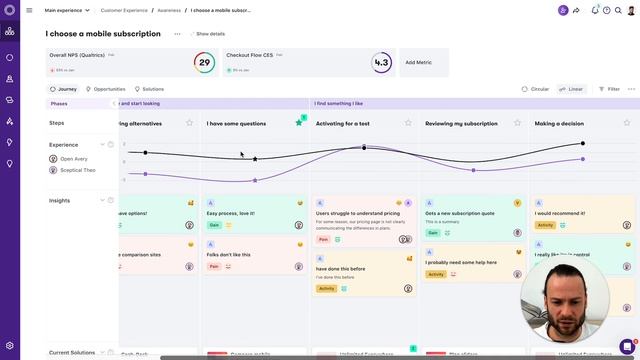Open the Filter button
This screenshot has height=360, width=640.
609,89
